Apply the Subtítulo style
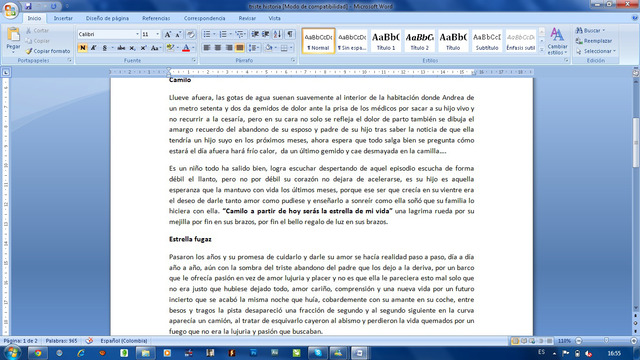This screenshot has height=360, width=640. click(487, 41)
